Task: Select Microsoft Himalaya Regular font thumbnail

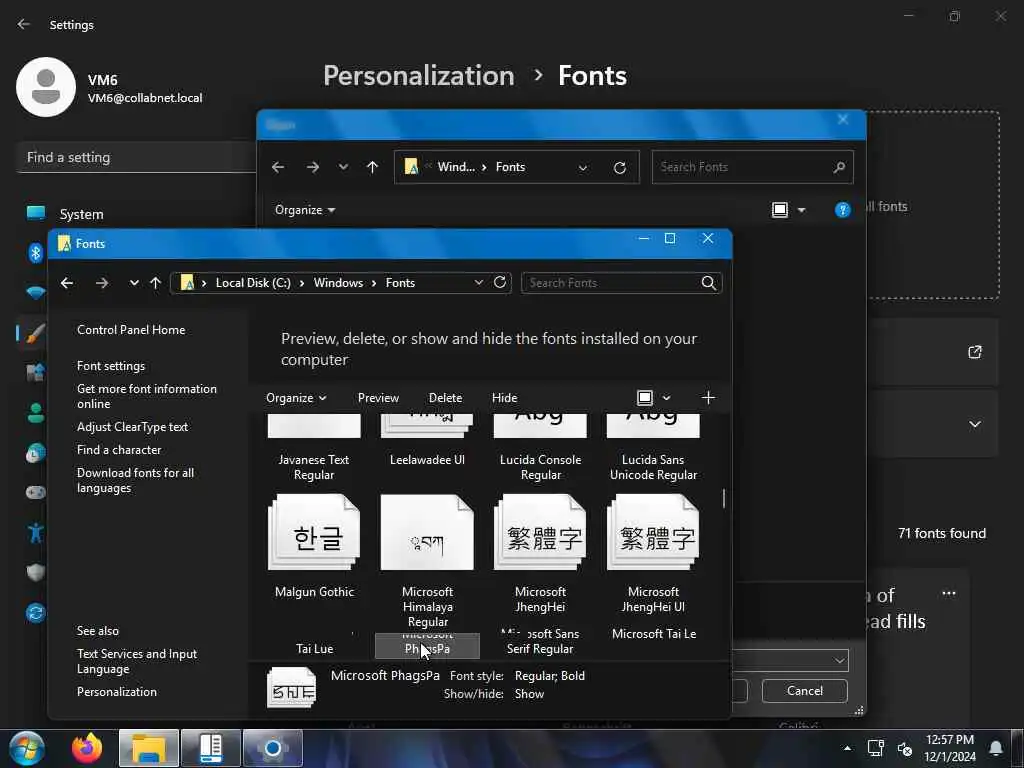Action: coord(427,533)
